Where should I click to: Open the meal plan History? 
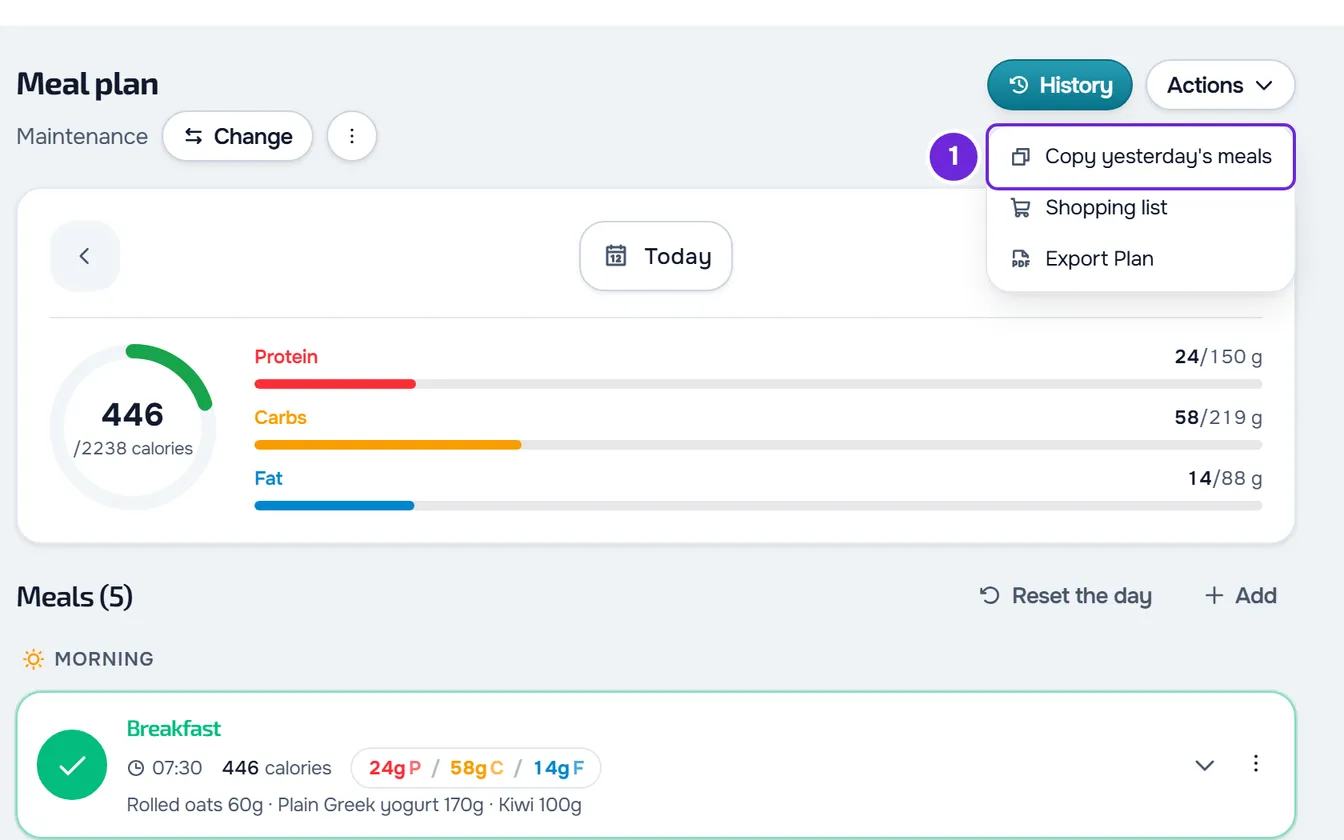tap(1059, 85)
